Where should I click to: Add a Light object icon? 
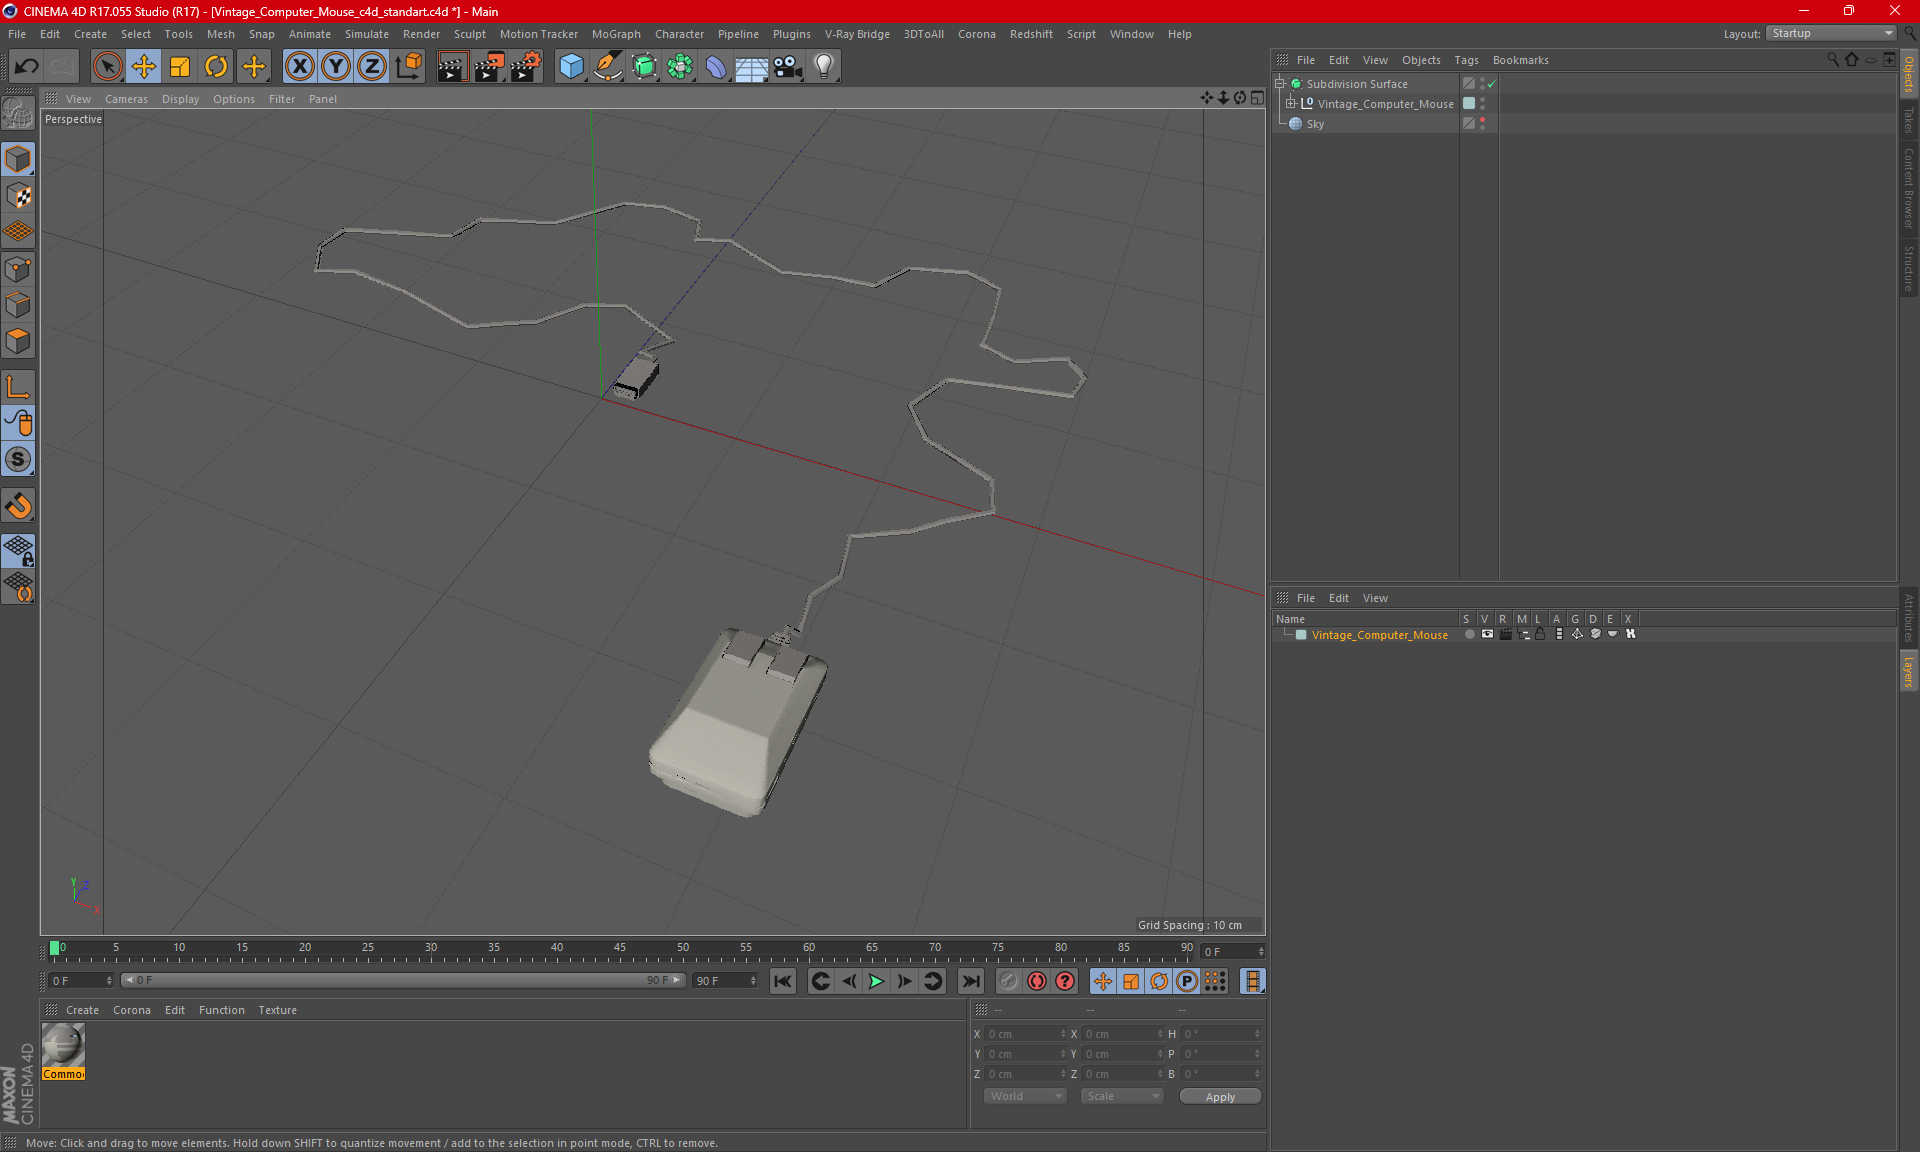point(823,67)
